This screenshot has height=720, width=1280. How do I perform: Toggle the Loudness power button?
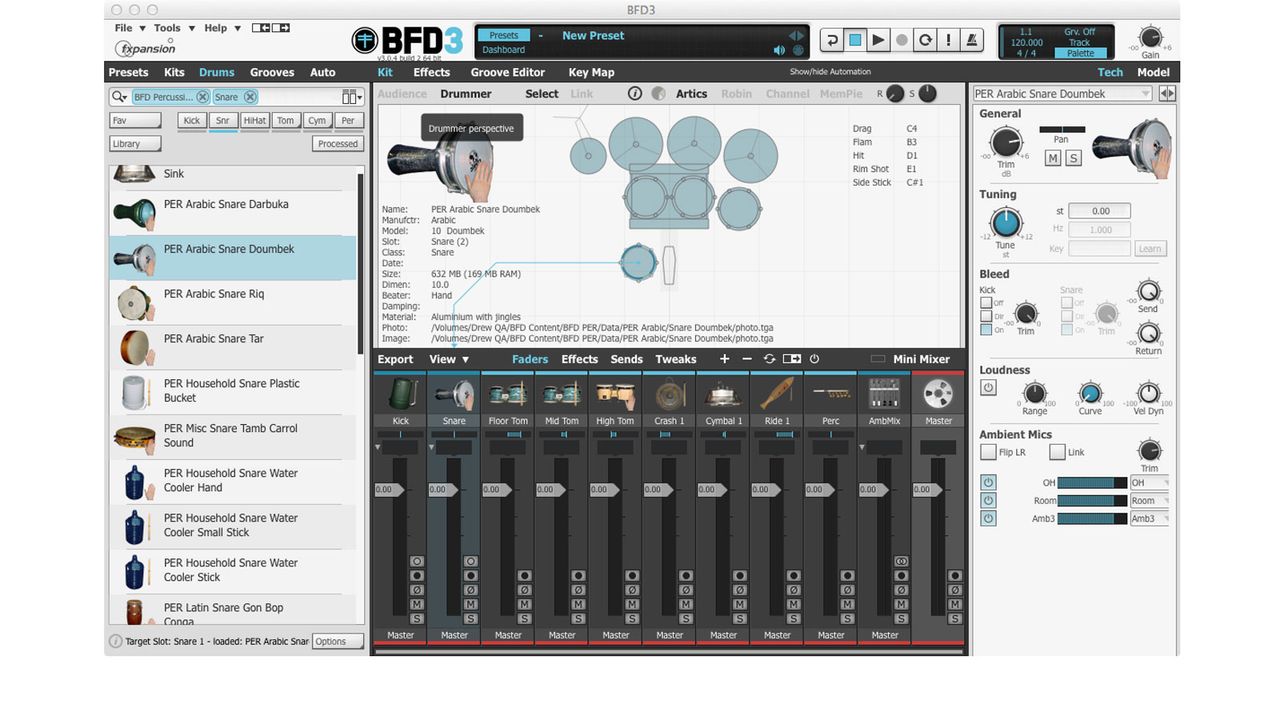988,387
